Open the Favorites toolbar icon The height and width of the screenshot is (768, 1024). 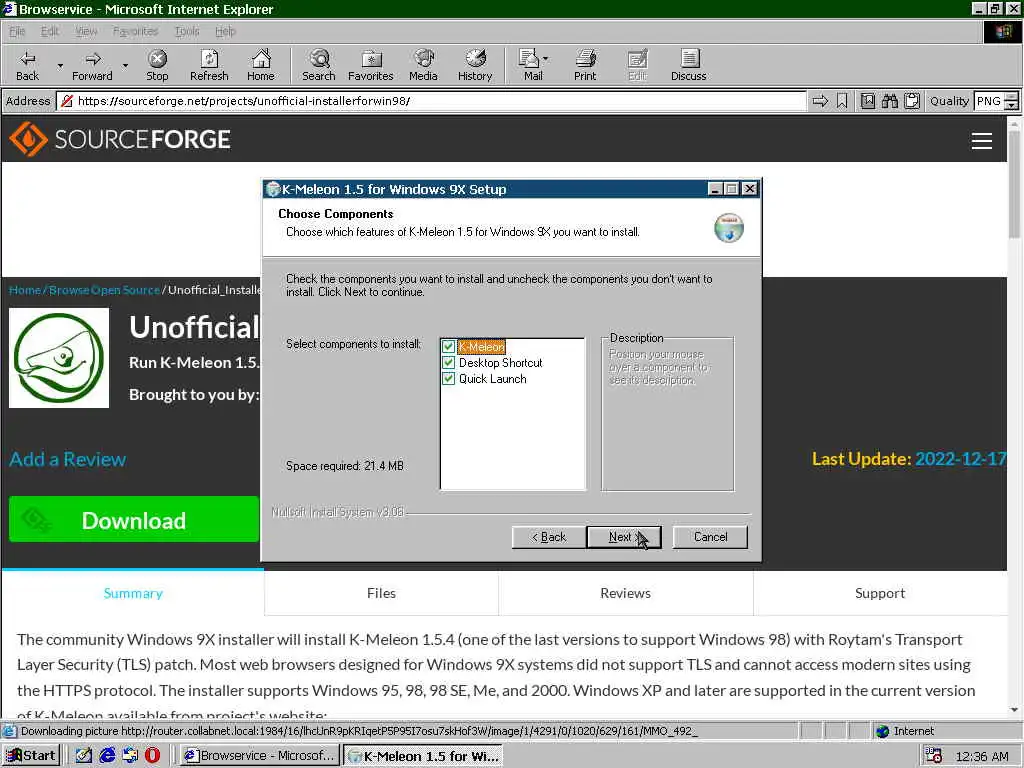point(371,65)
